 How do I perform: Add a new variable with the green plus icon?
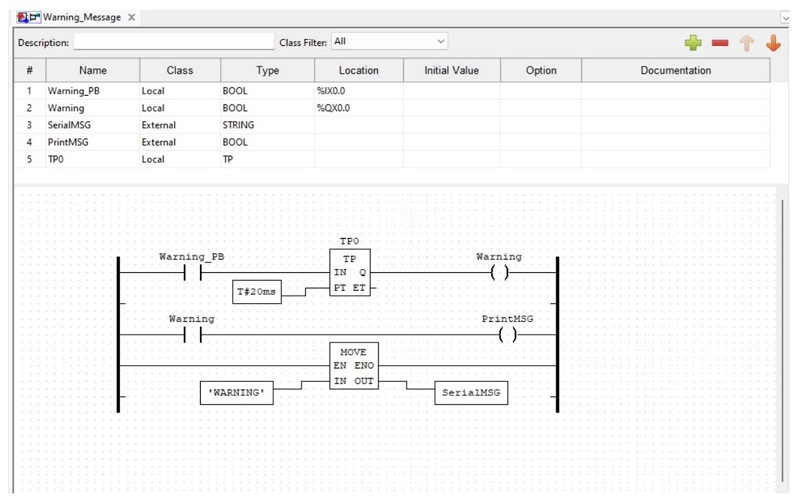693,43
